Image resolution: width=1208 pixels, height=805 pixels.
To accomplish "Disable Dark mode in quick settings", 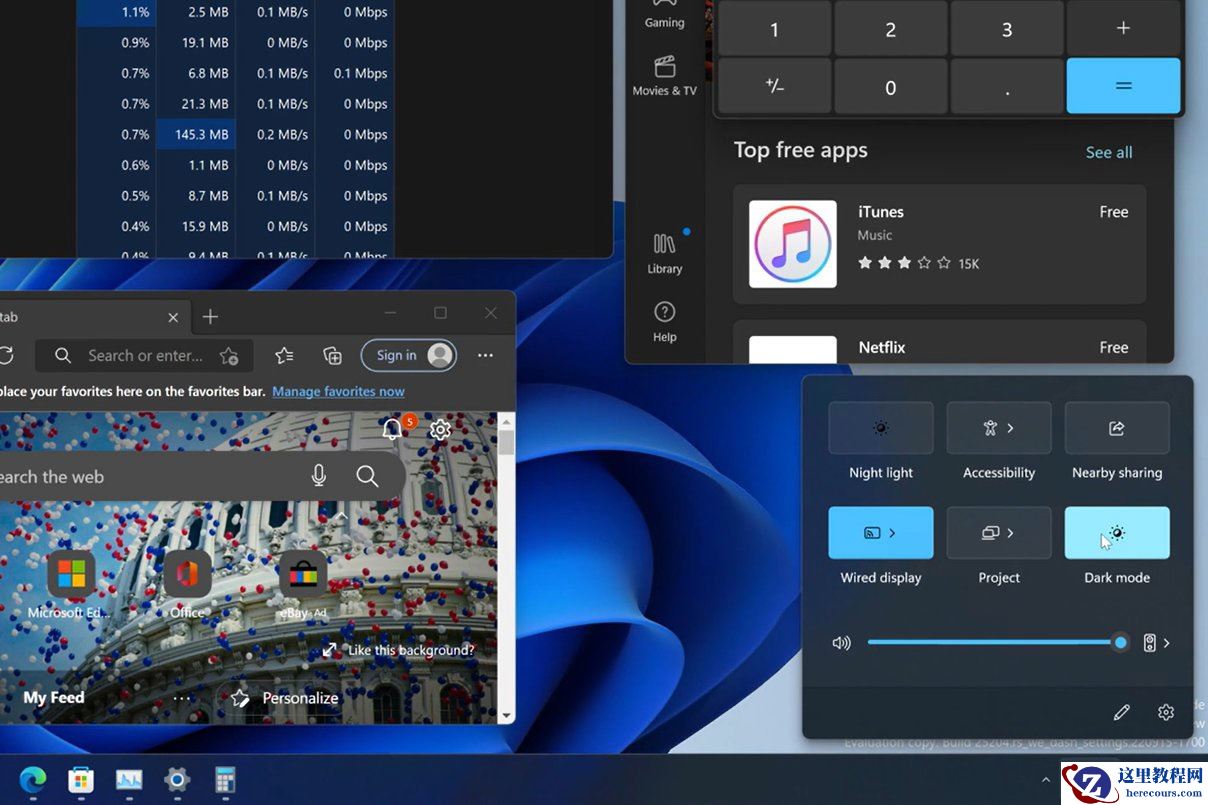I will pyautogui.click(x=1116, y=532).
